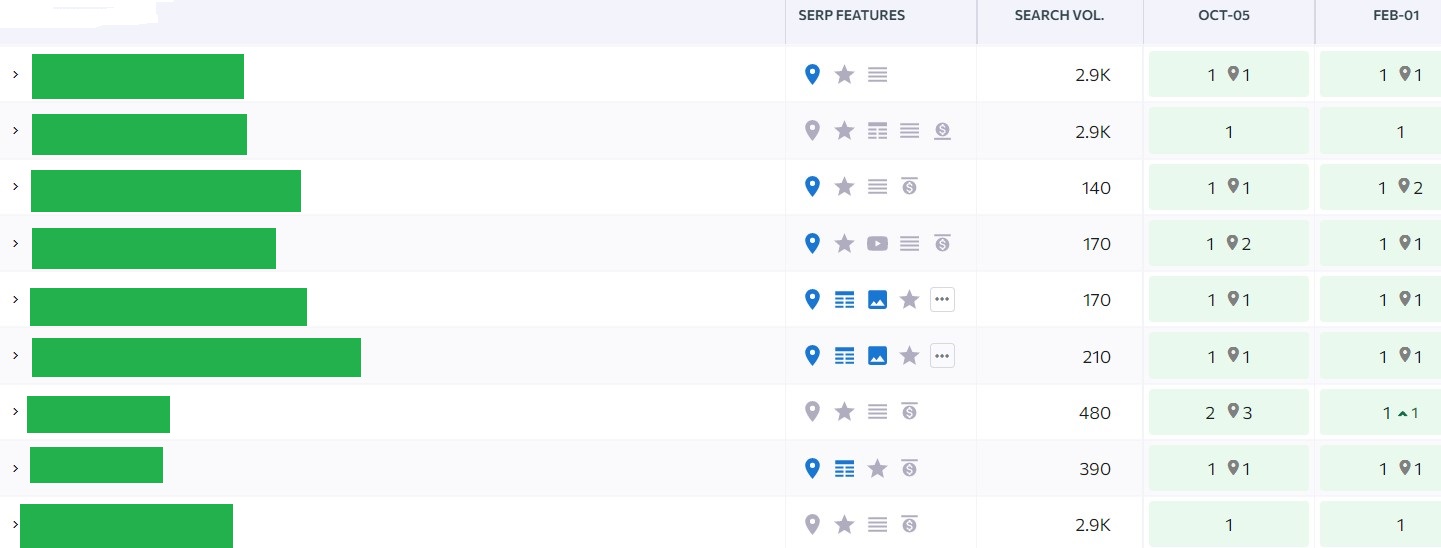Click the OCT-05 column header
This screenshot has height=548, width=1441.
[1224, 16]
